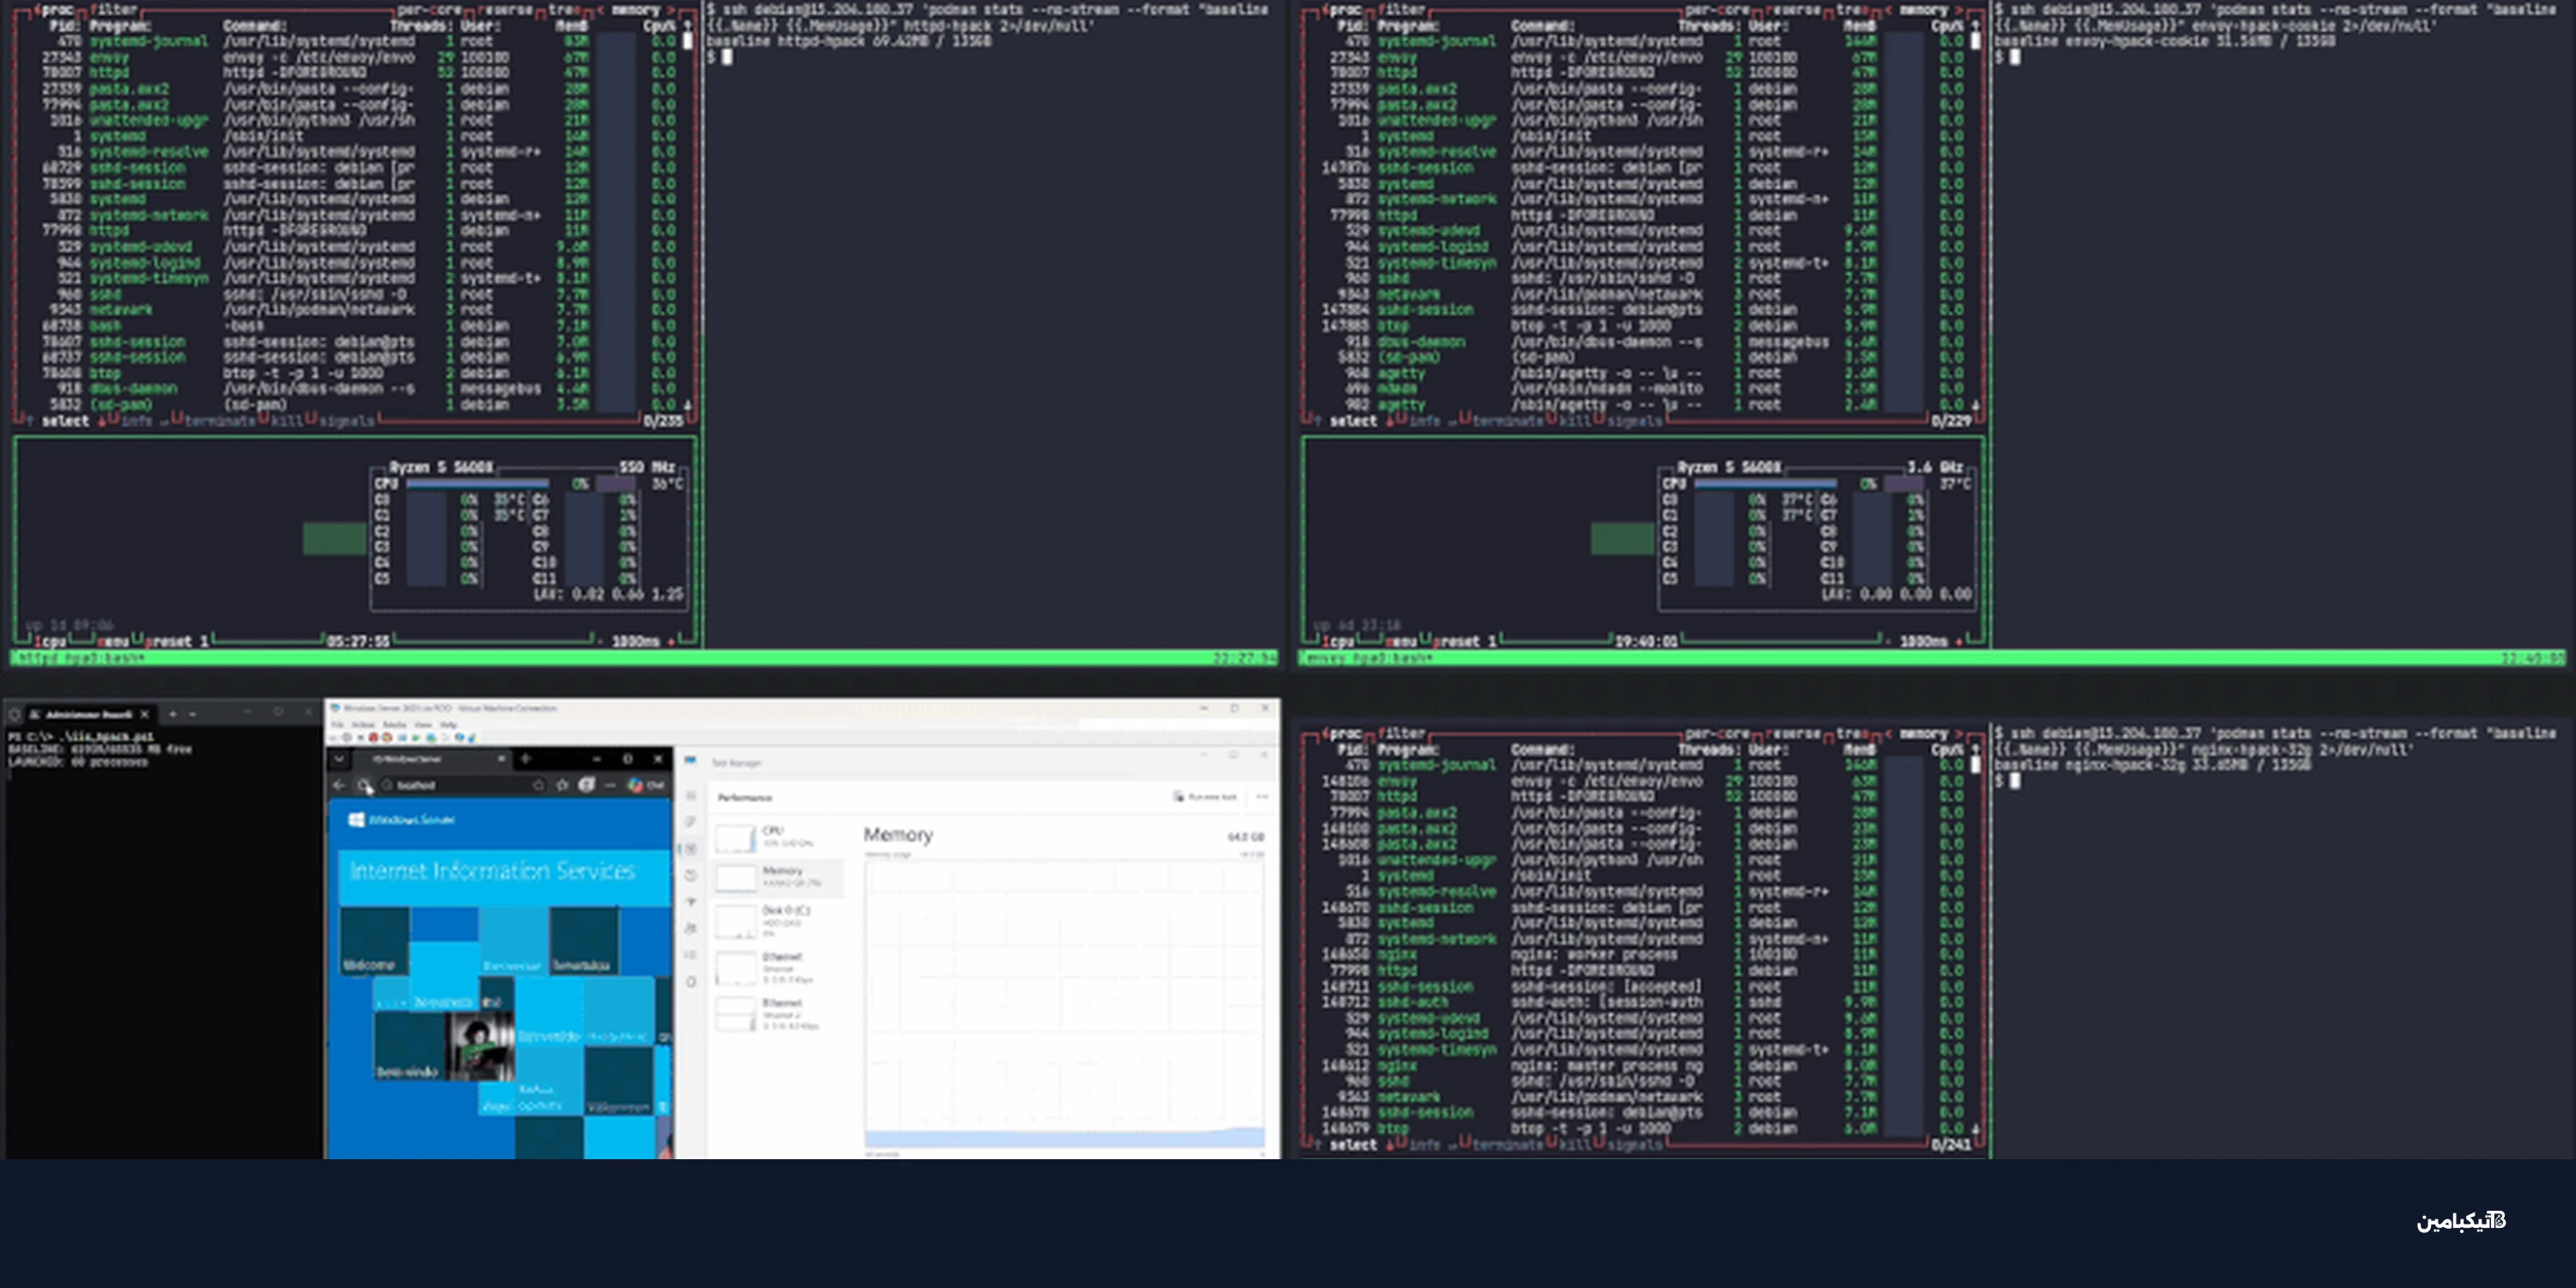
Task: Open preset 1 selector in httpd-hpack btop cpu box
Action: (x=177, y=643)
